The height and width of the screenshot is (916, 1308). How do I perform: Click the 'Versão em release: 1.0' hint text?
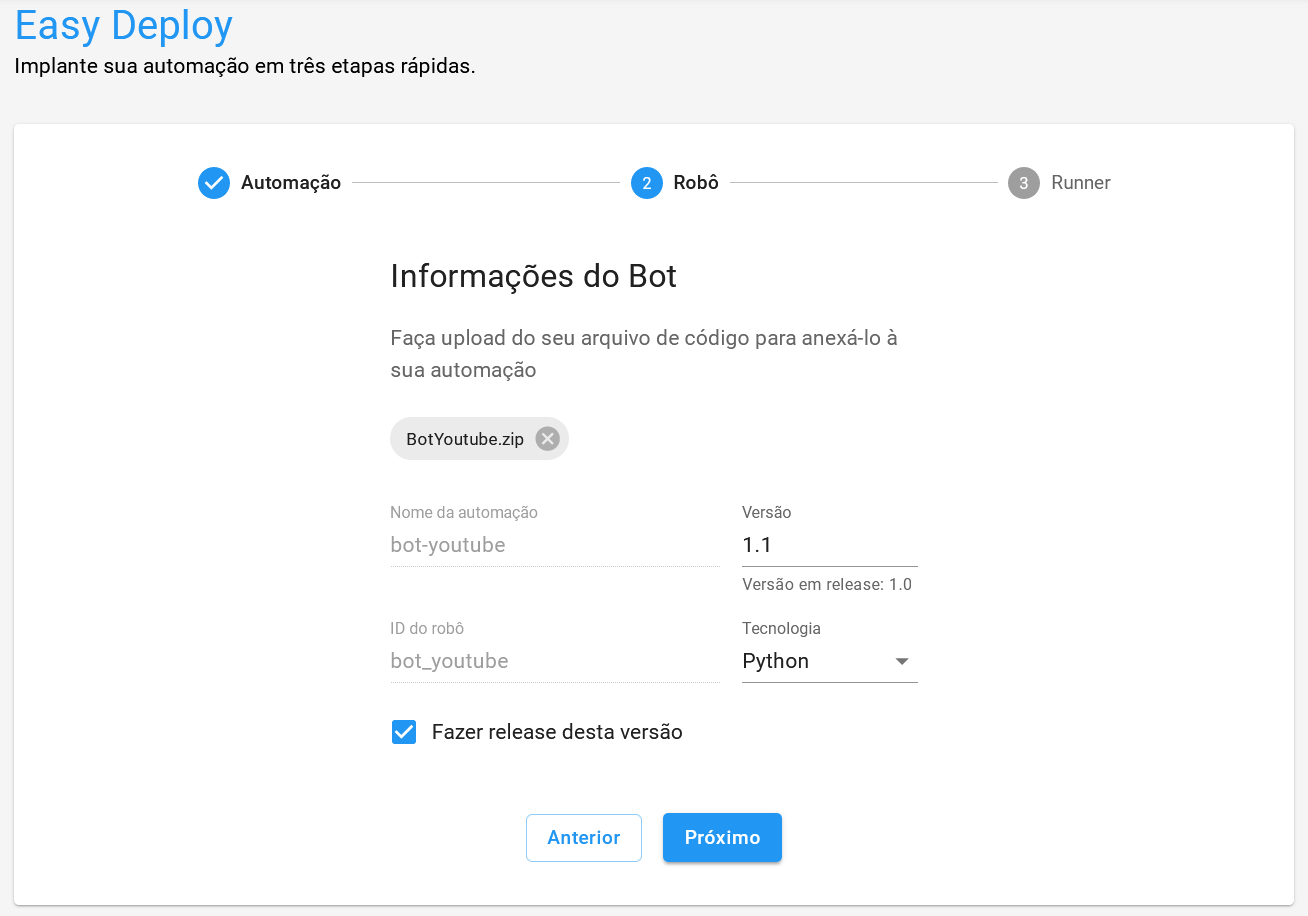point(827,585)
